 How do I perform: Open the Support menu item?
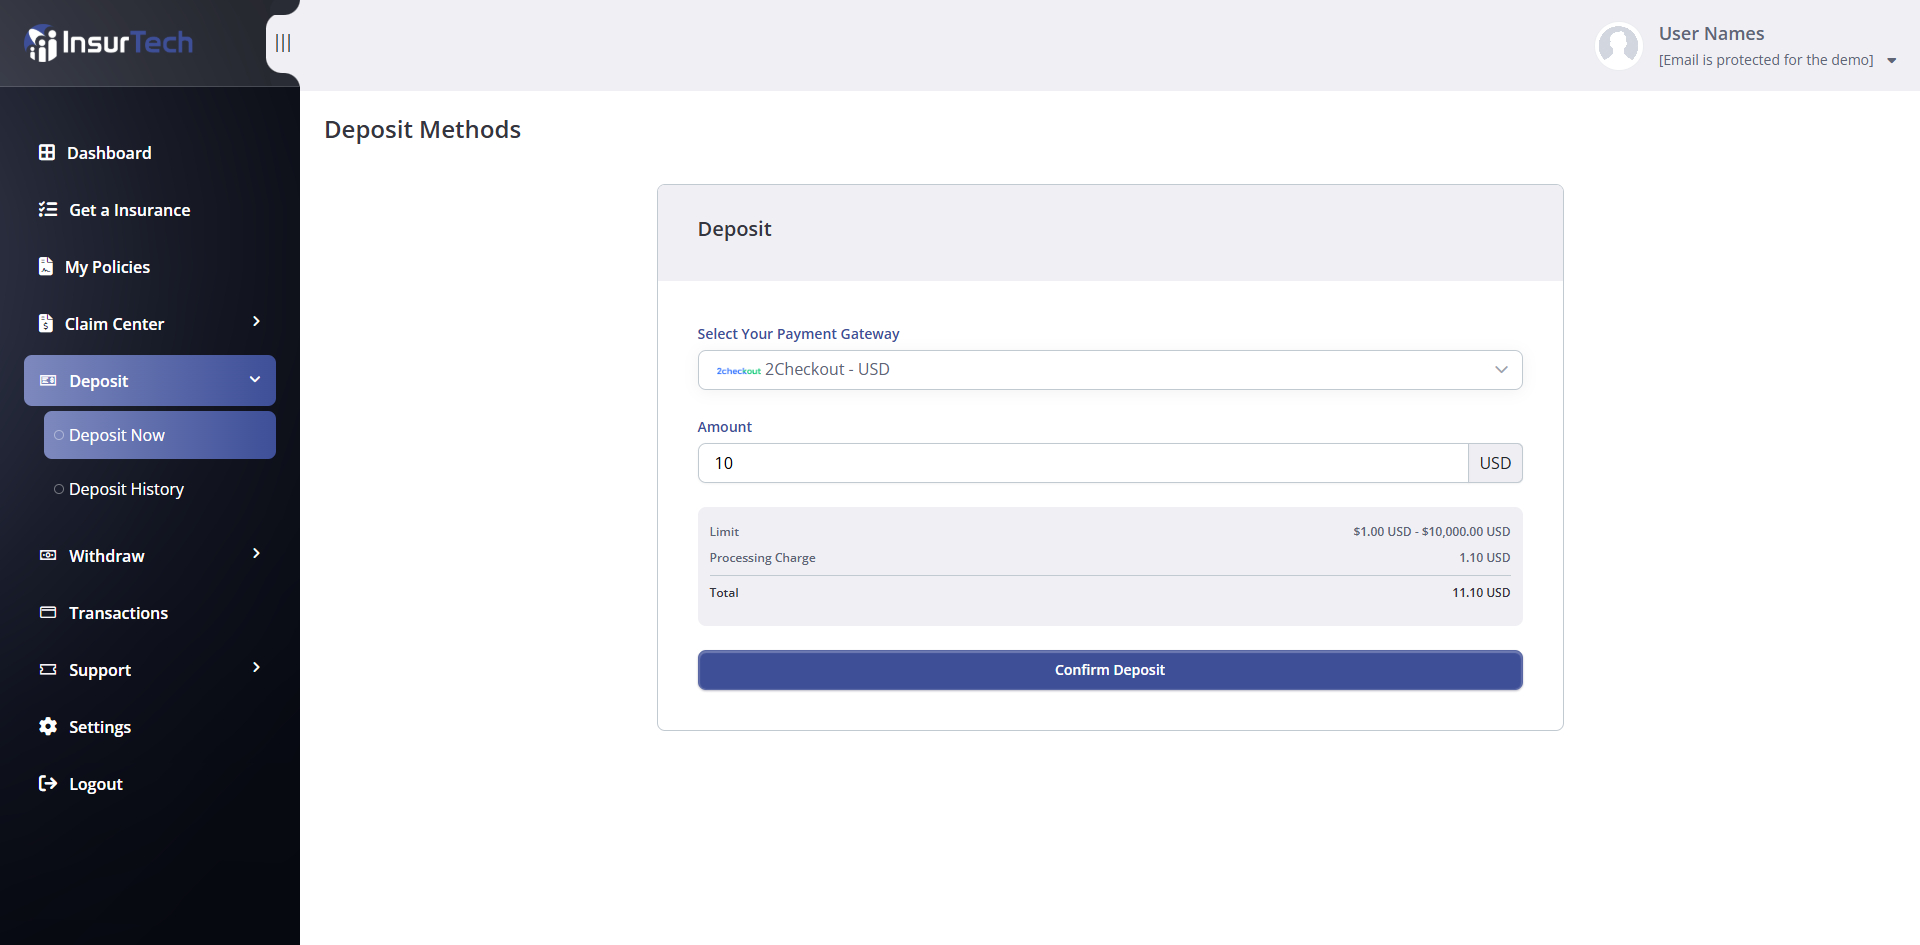(100, 670)
